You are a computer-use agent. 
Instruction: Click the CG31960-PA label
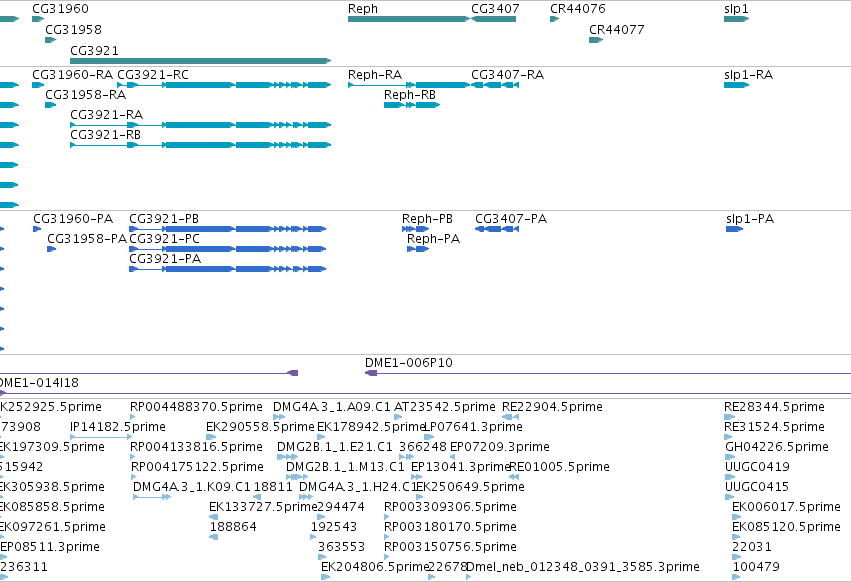[73, 219]
